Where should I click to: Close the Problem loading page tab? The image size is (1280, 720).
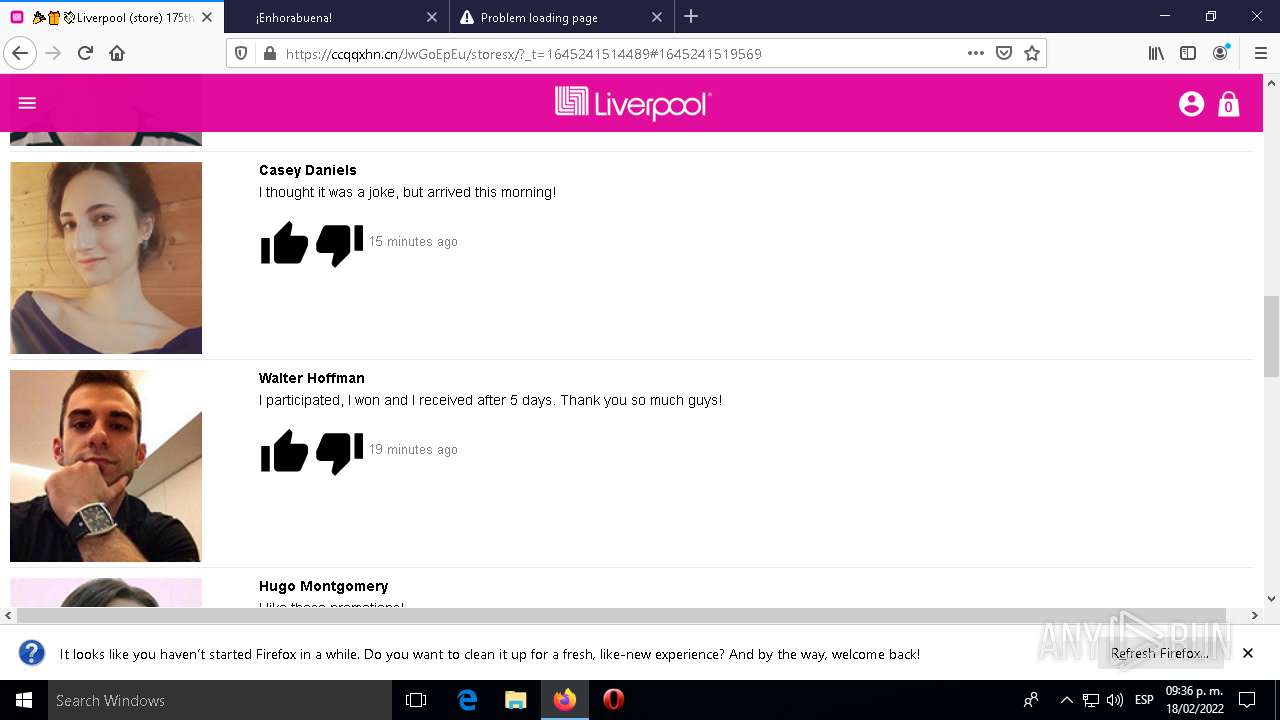coord(657,17)
